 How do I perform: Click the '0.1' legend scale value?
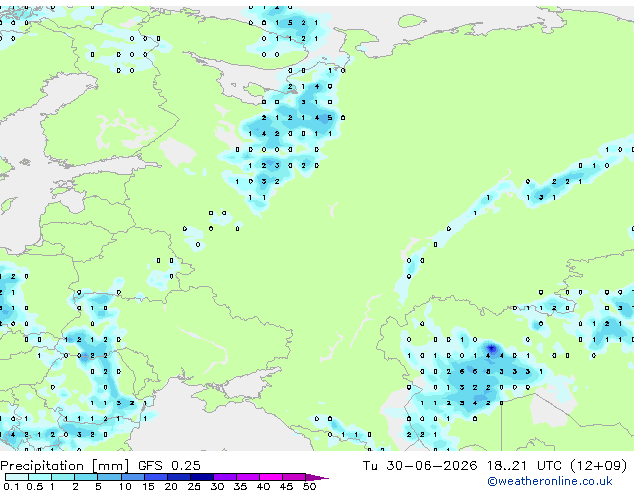click(x=11, y=486)
